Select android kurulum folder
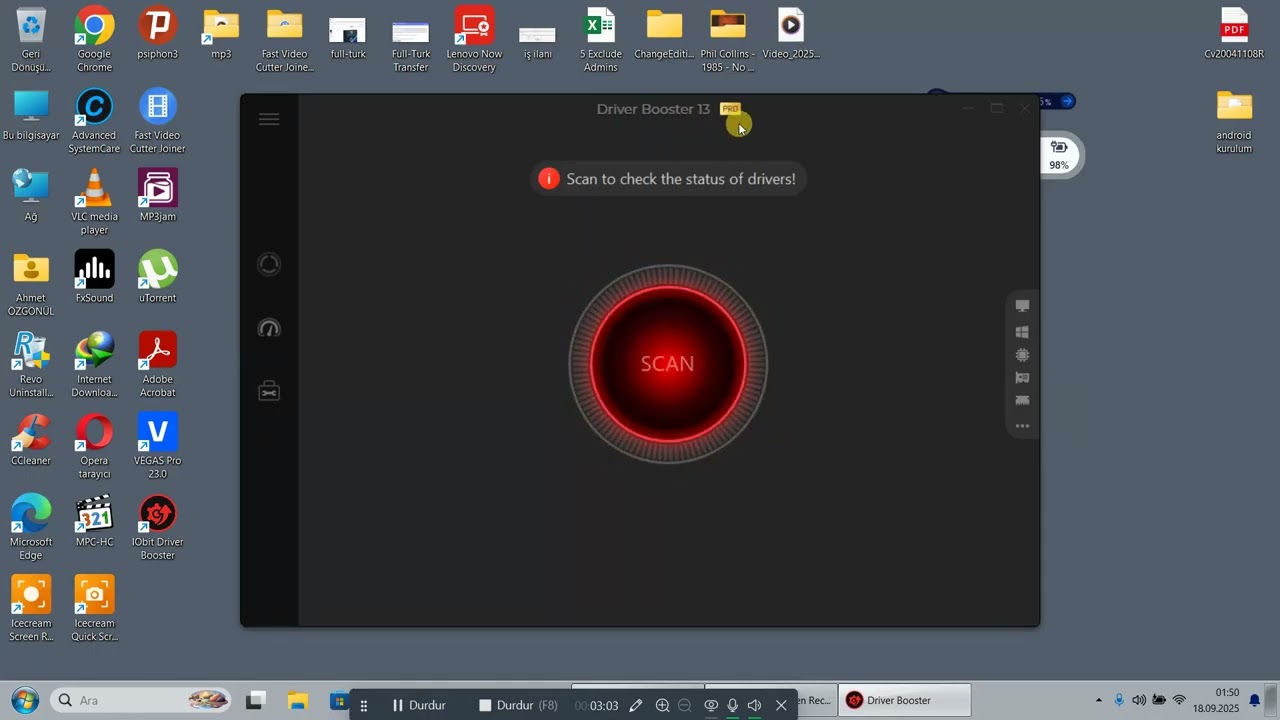This screenshot has height=720, width=1280. click(1234, 121)
